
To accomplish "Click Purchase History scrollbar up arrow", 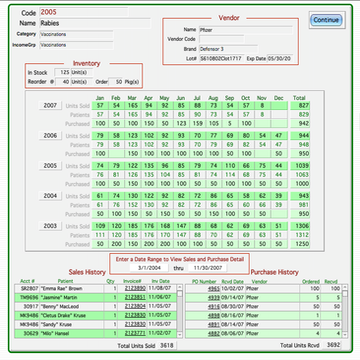I will (x=345, y=287).
